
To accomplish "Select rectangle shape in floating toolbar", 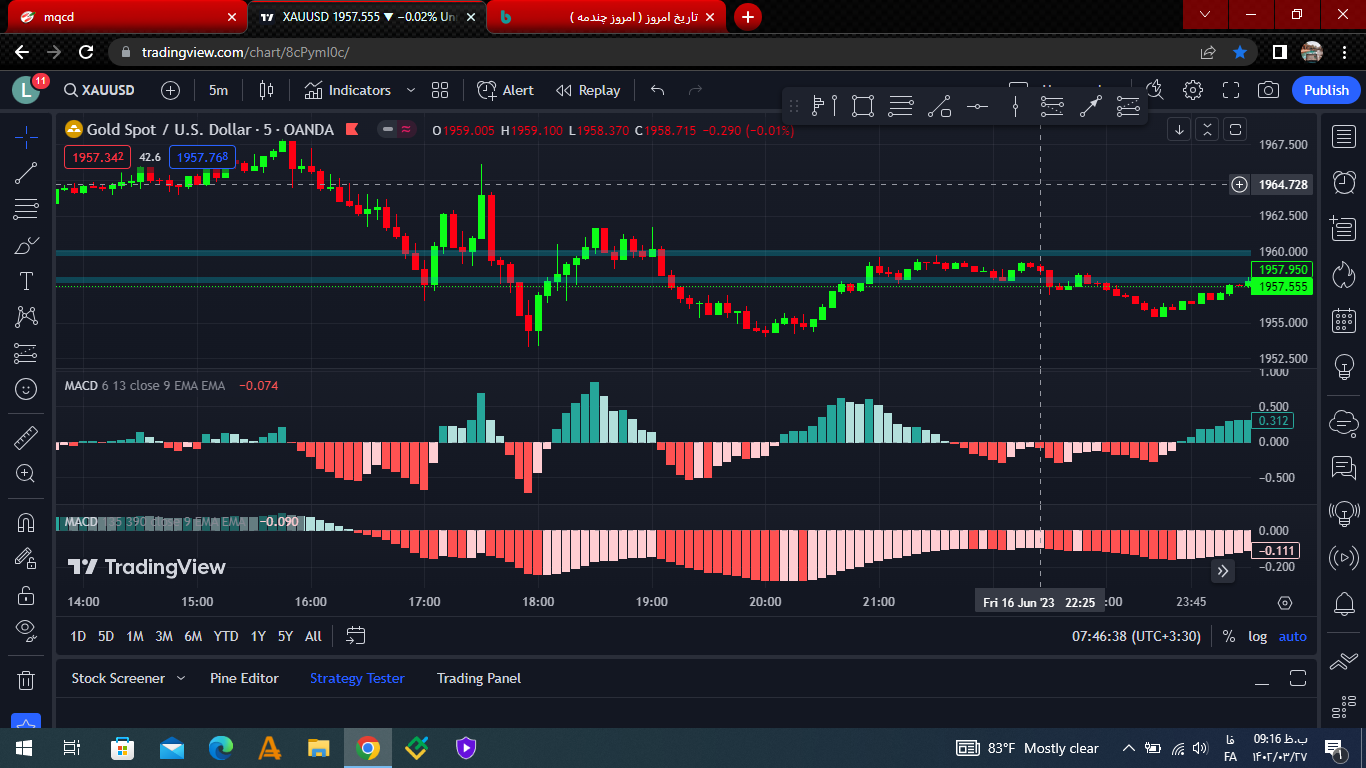I will click(x=864, y=106).
